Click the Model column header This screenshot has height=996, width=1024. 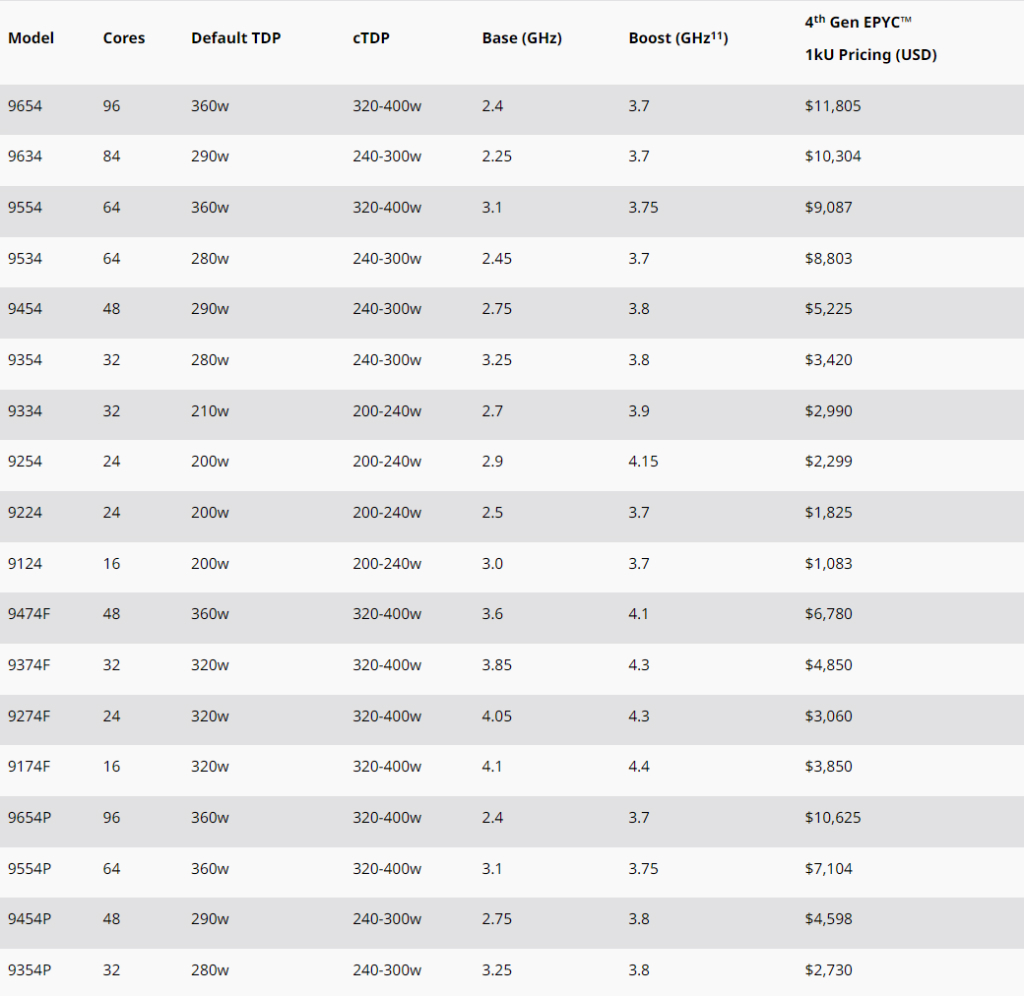tap(31, 38)
